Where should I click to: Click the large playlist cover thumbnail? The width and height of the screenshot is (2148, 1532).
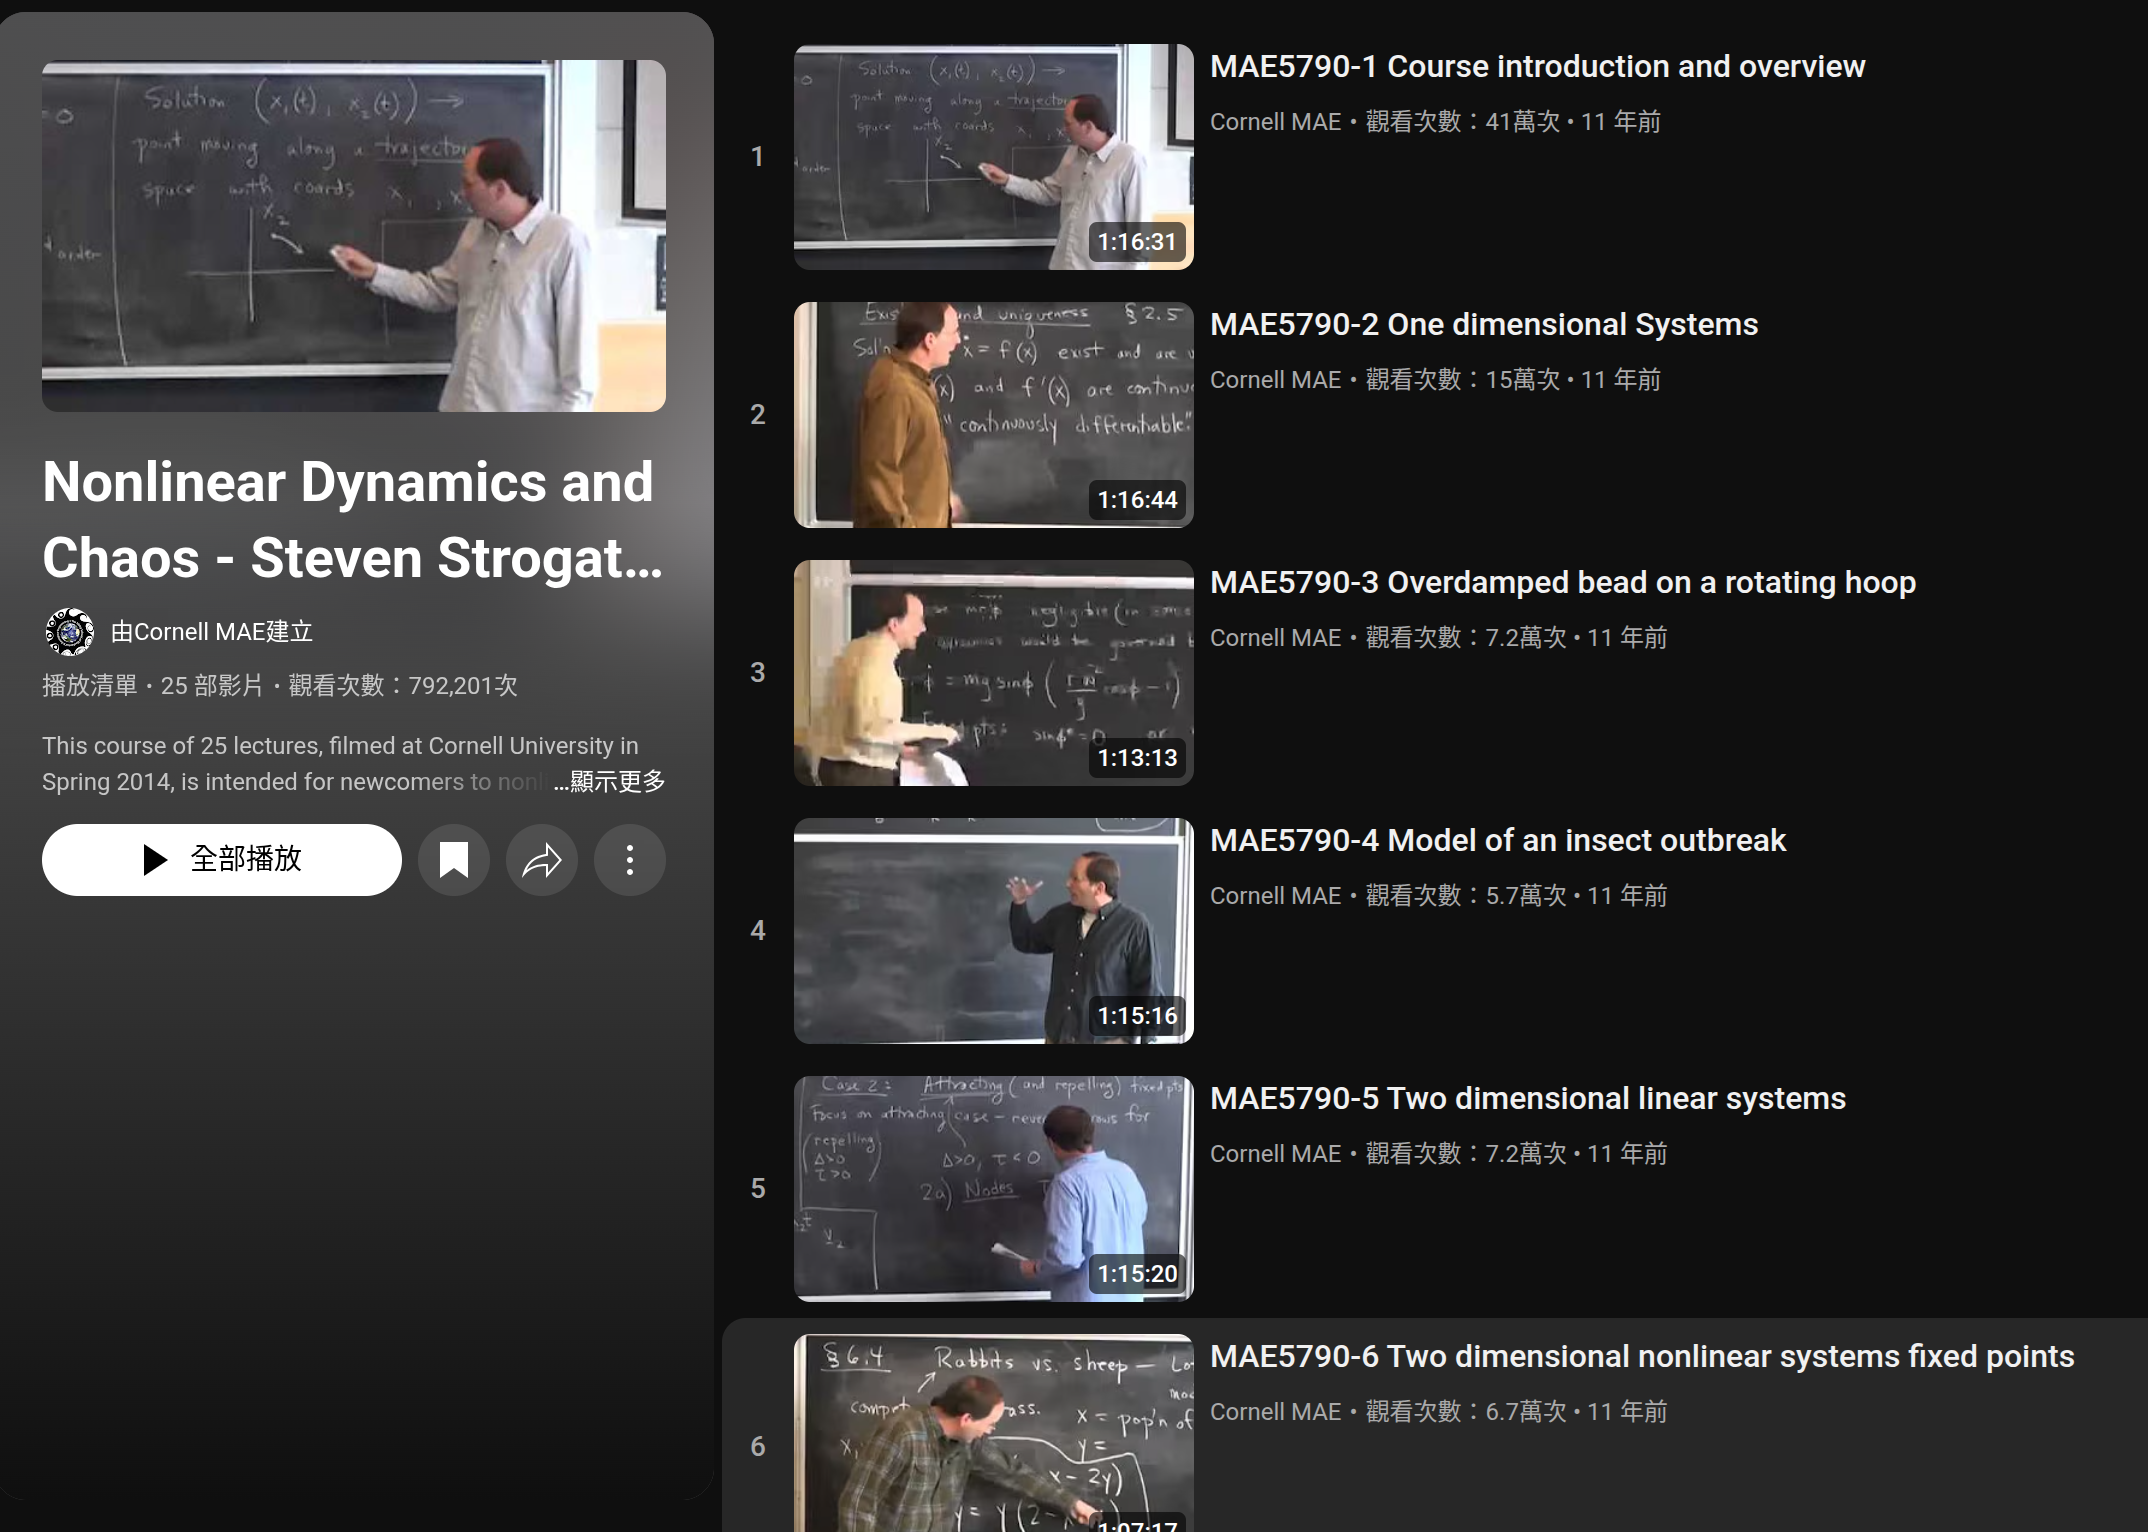[x=354, y=236]
